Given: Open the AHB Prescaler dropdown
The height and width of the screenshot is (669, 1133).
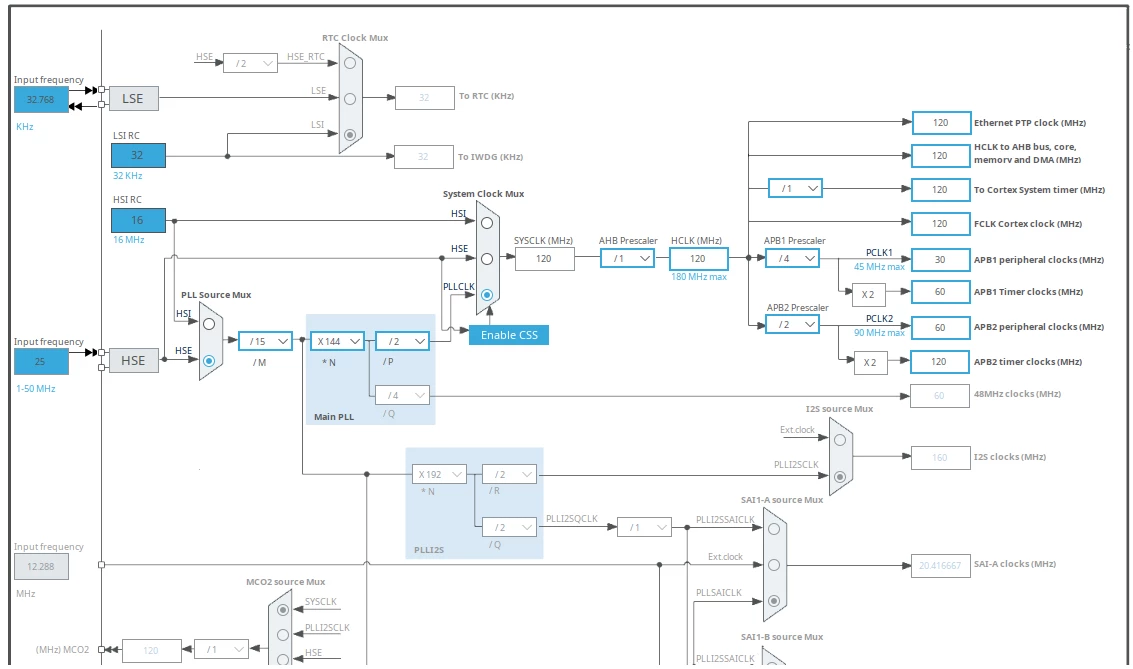Looking at the screenshot, I should 627,258.
